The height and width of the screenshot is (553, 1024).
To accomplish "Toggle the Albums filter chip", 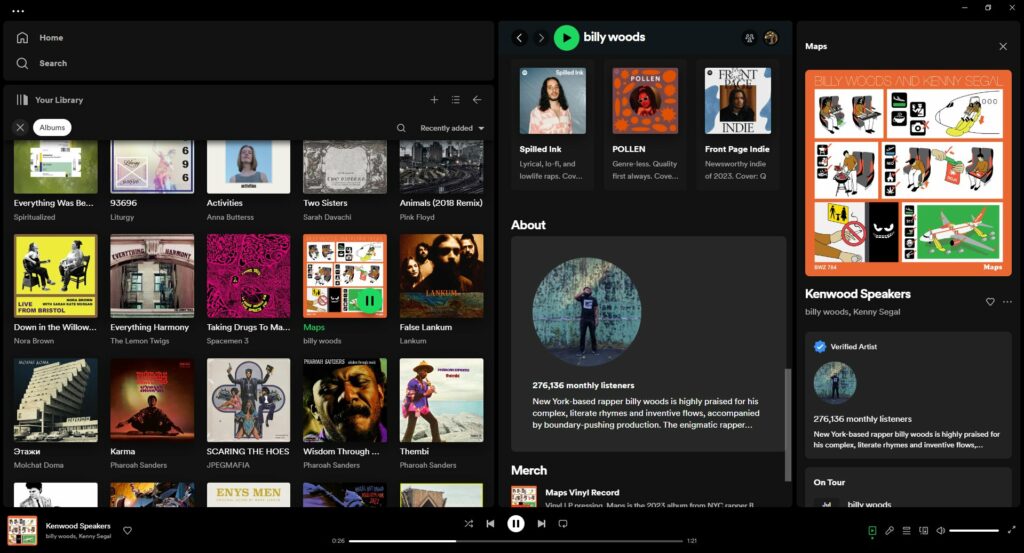I will coord(52,127).
